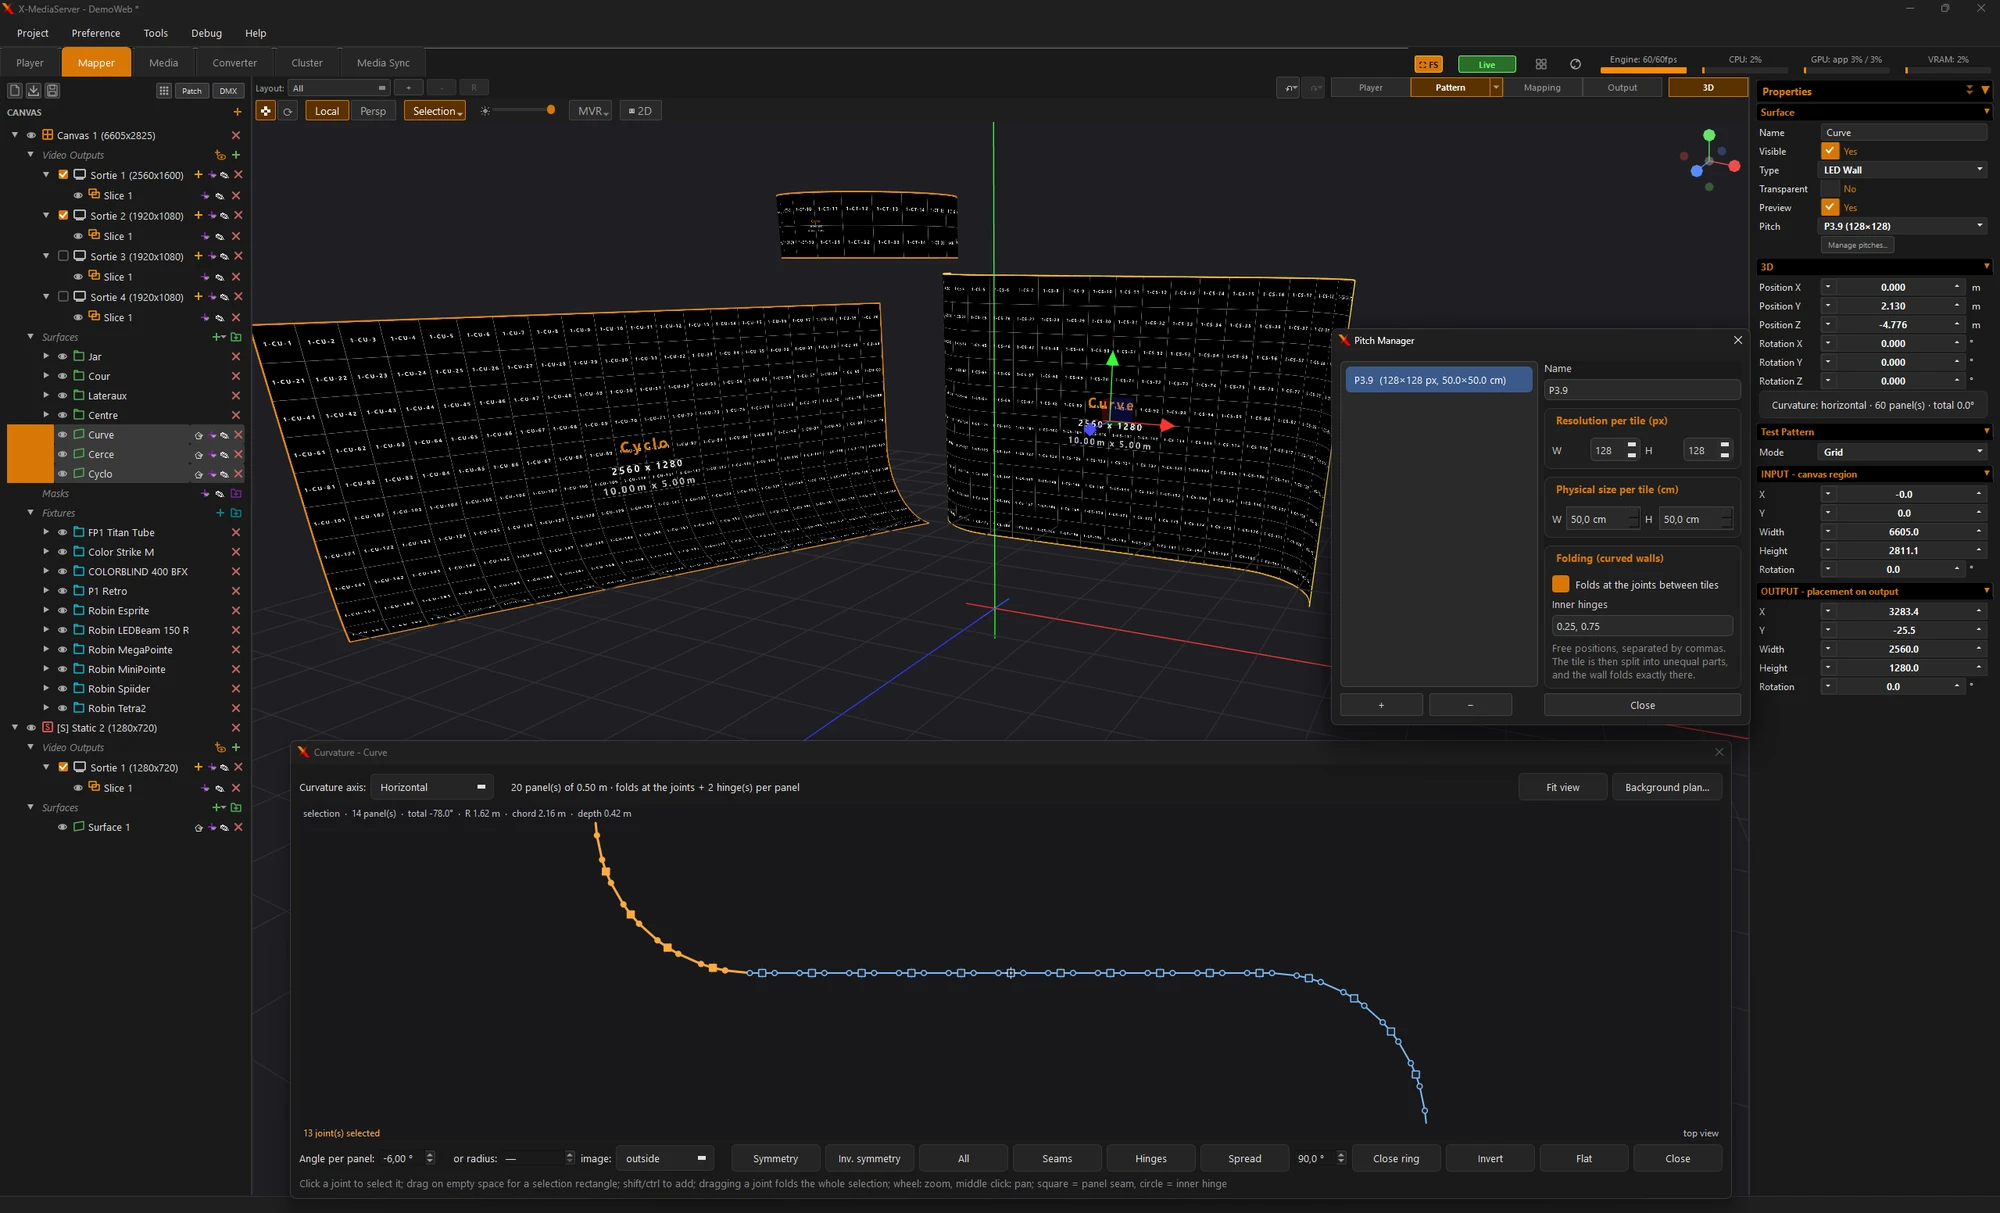Viewport: 2000px width, 1213px height.
Task: Click Close ring button
Action: click(1396, 1158)
